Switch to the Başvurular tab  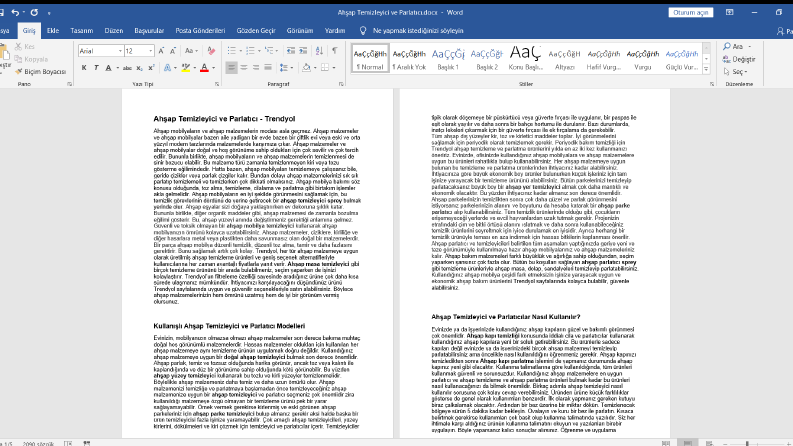[149, 30]
